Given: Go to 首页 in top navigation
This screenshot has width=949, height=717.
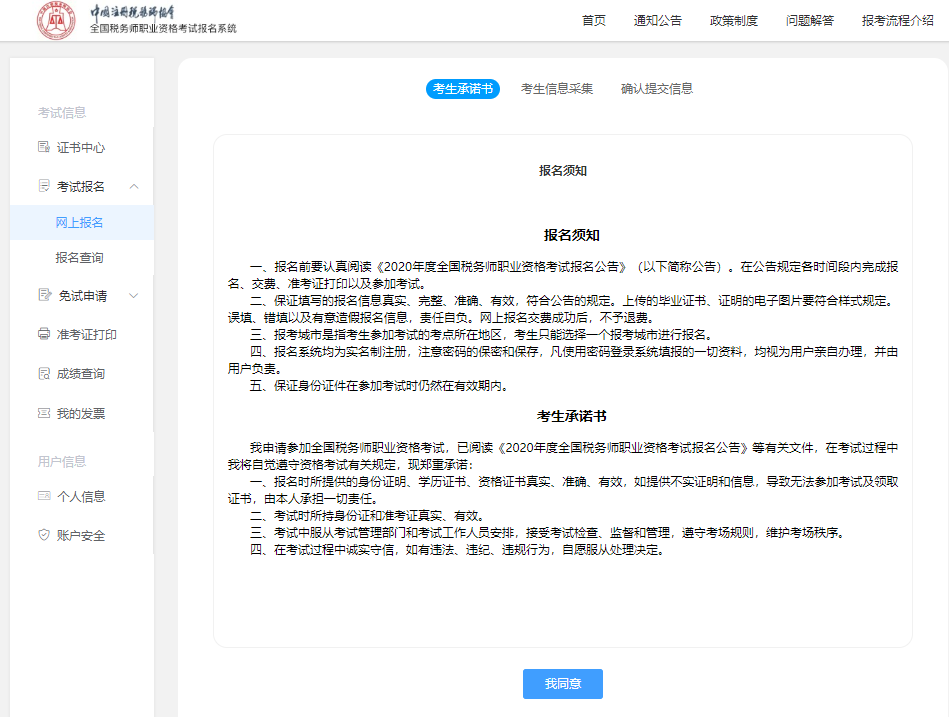Looking at the screenshot, I should click(594, 21).
